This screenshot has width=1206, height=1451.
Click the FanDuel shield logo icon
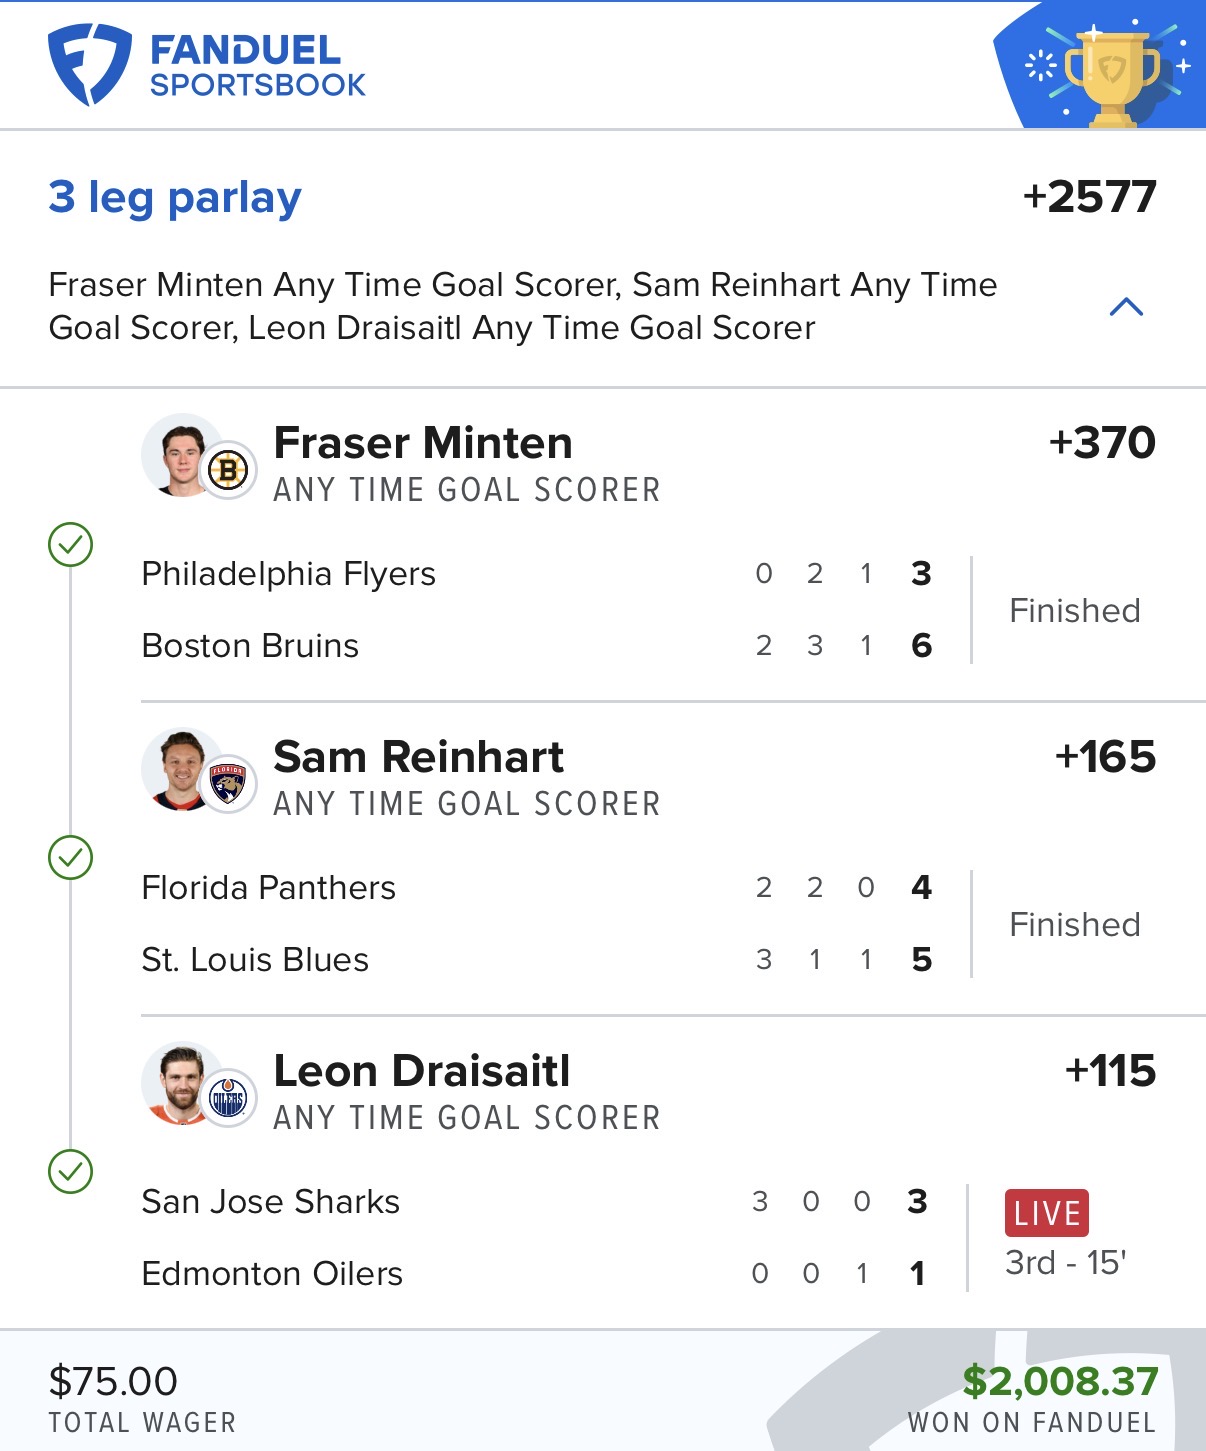click(89, 64)
